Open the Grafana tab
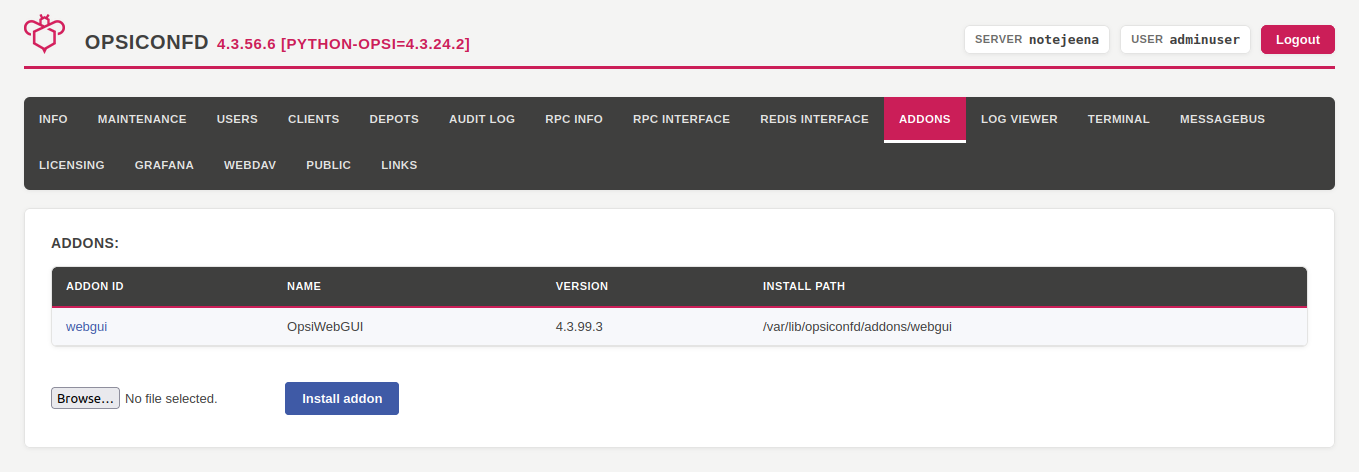 [164, 165]
